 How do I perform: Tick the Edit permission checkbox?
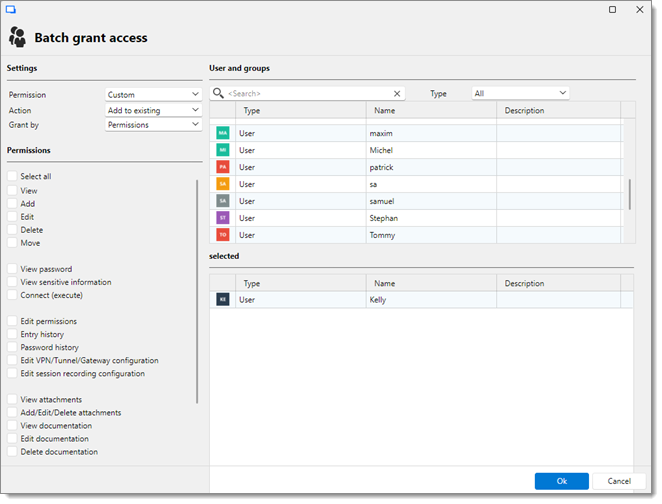coord(12,217)
